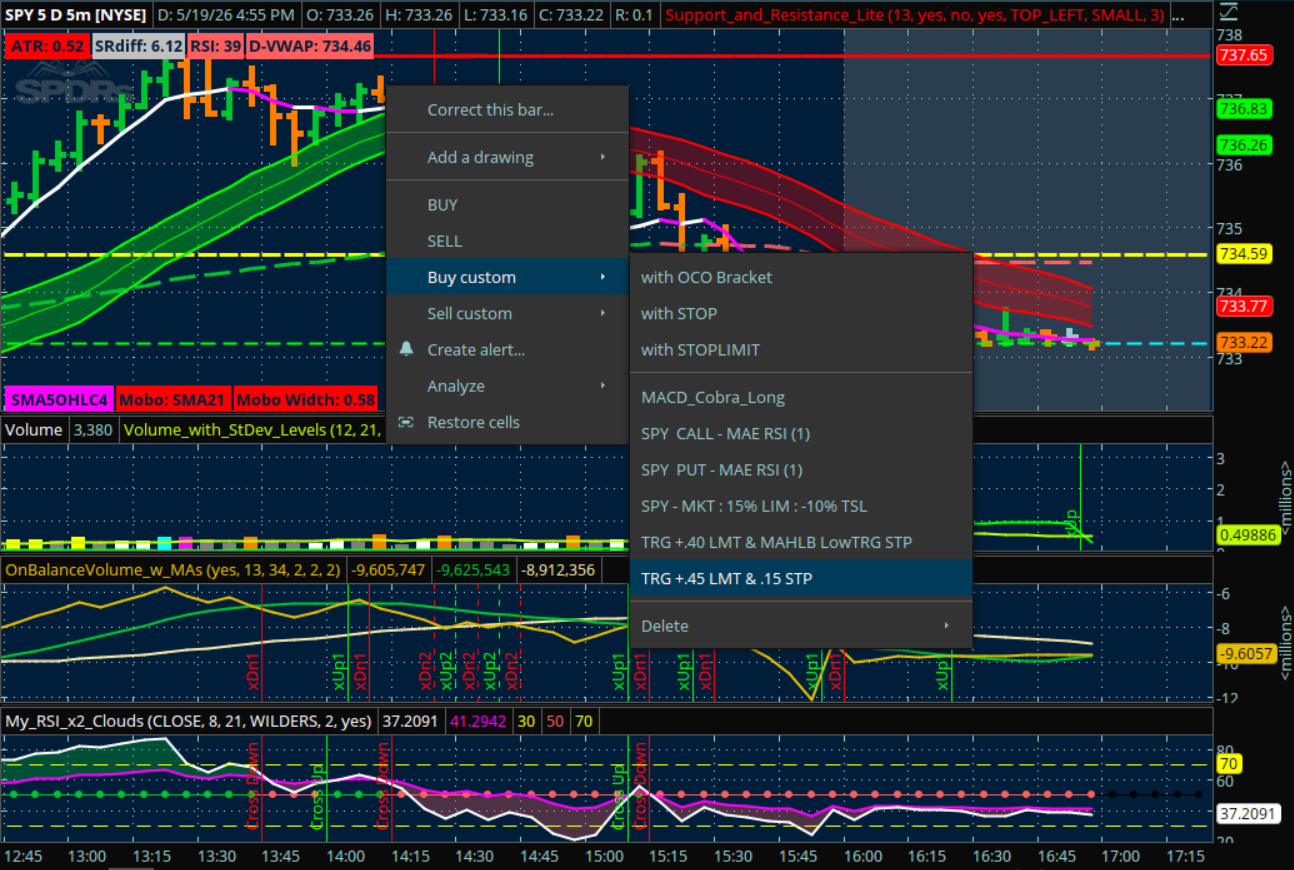Click the ATR: 0.52 chart label

pos(47,46)
